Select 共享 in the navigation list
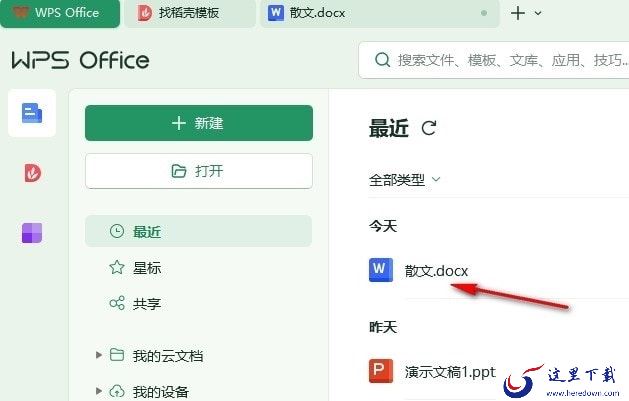629x401 pixels. pyautogui.click(x=147, y=303)
